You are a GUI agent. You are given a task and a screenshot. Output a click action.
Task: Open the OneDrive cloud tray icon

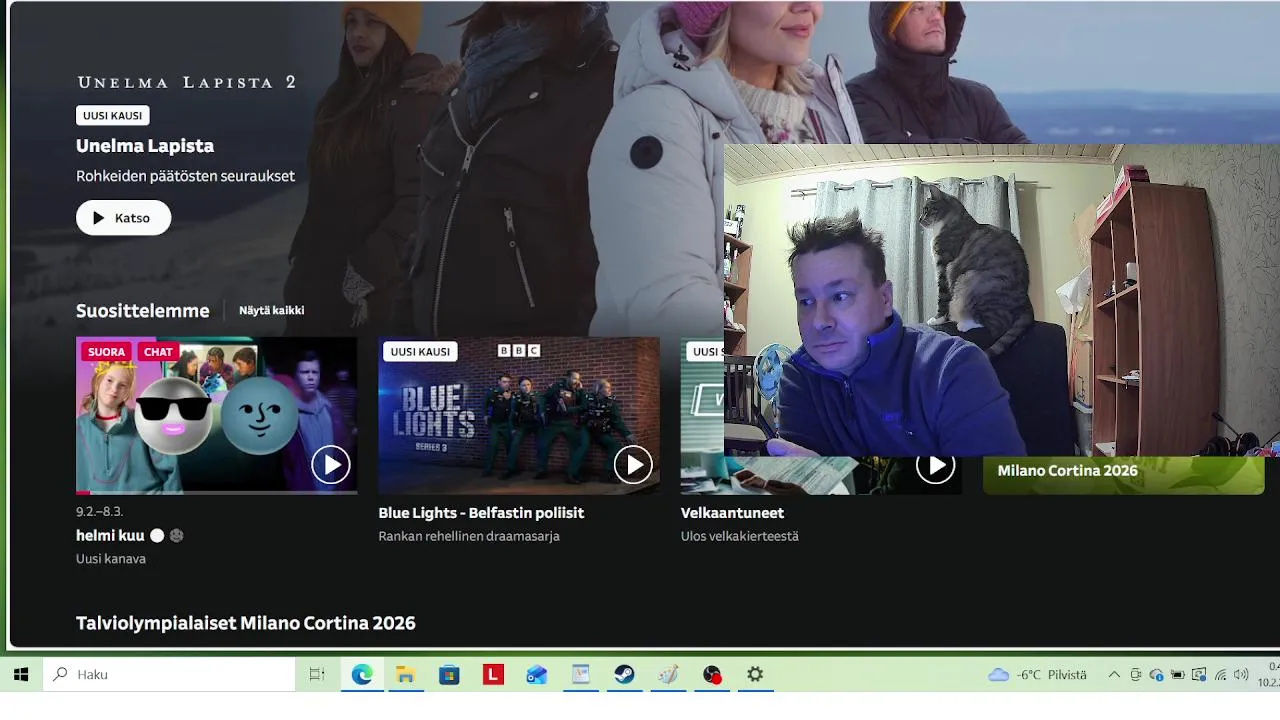pos(1157,675)
